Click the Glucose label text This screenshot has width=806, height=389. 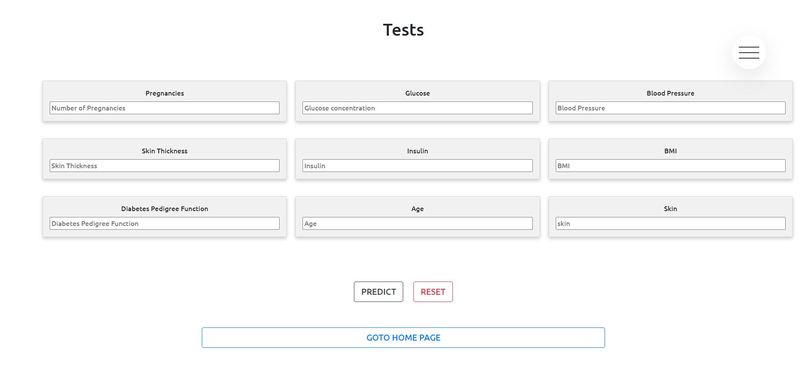pyautogui.click(x=417, y=94)
